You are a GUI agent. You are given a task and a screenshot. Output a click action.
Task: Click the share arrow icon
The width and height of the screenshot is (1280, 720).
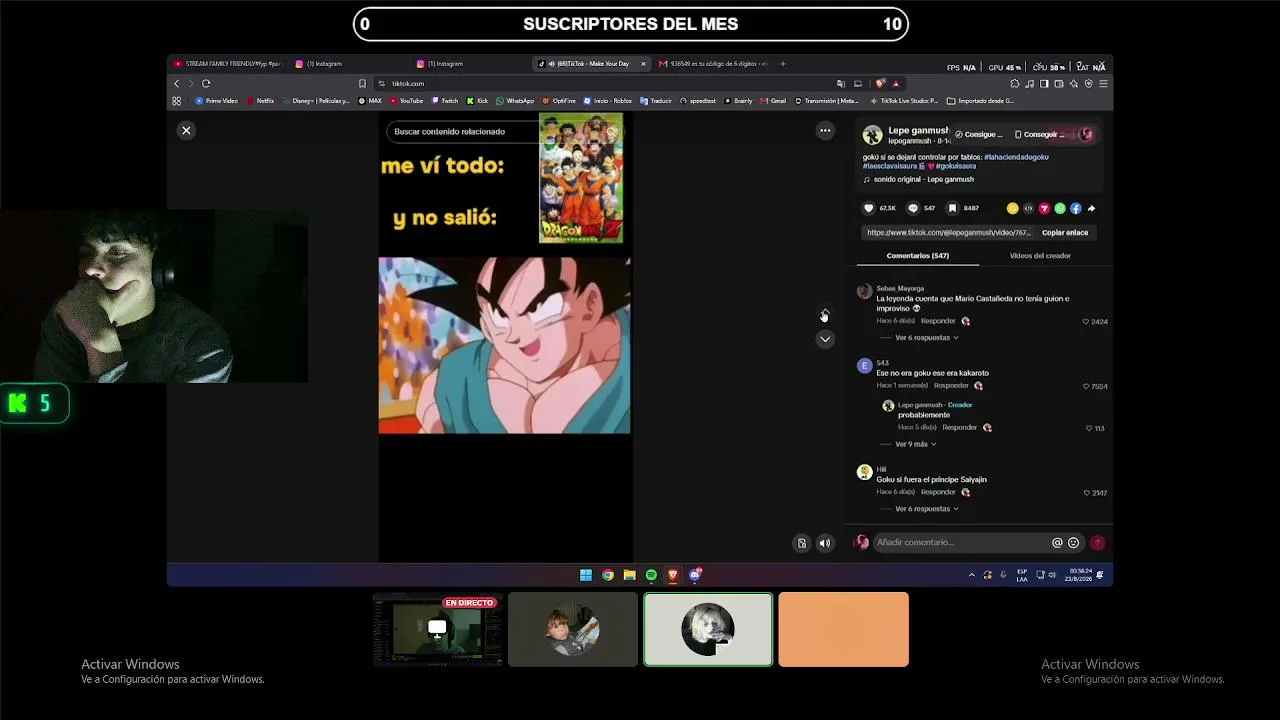tap(1091, 208)
